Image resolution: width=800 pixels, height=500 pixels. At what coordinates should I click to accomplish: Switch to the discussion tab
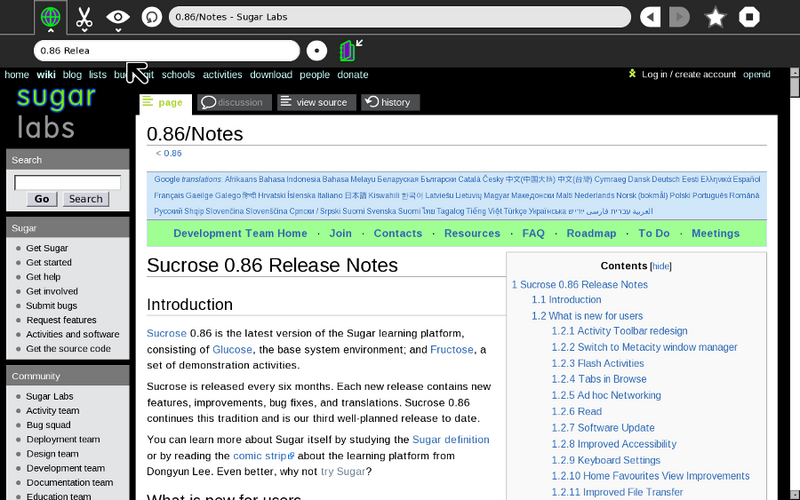232,102
